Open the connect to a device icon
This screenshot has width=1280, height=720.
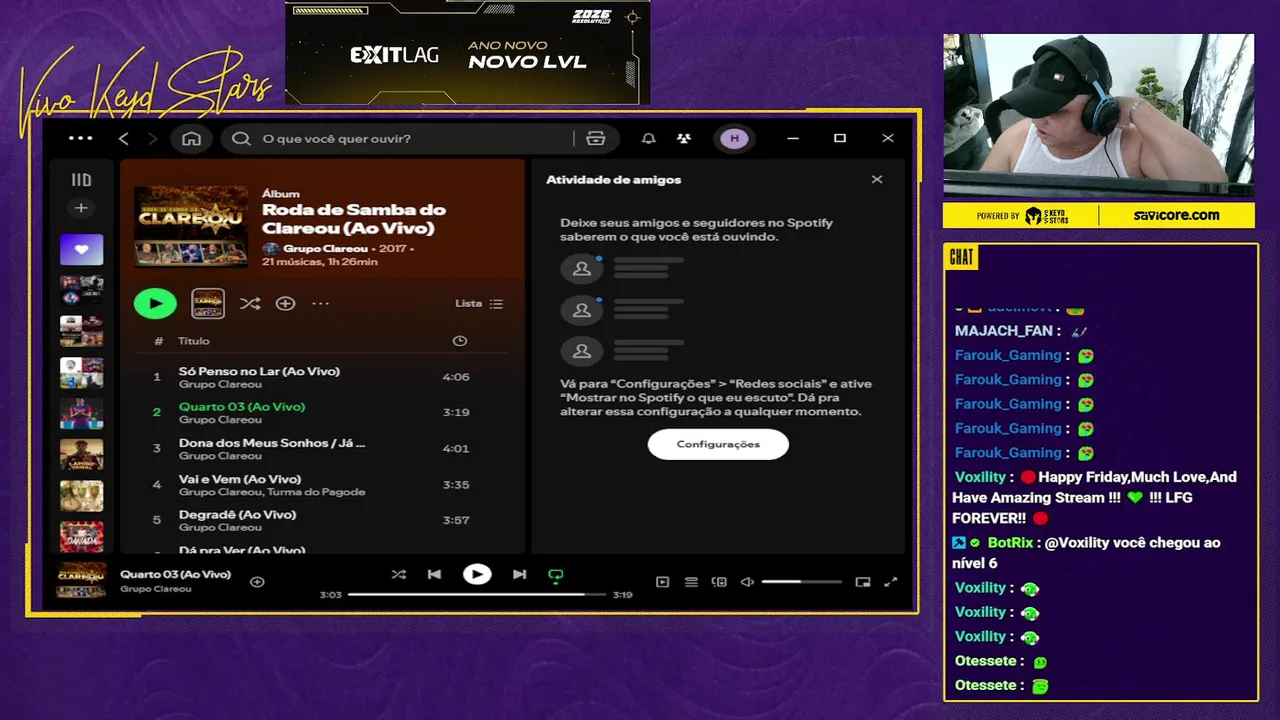[x=719, y=582]
